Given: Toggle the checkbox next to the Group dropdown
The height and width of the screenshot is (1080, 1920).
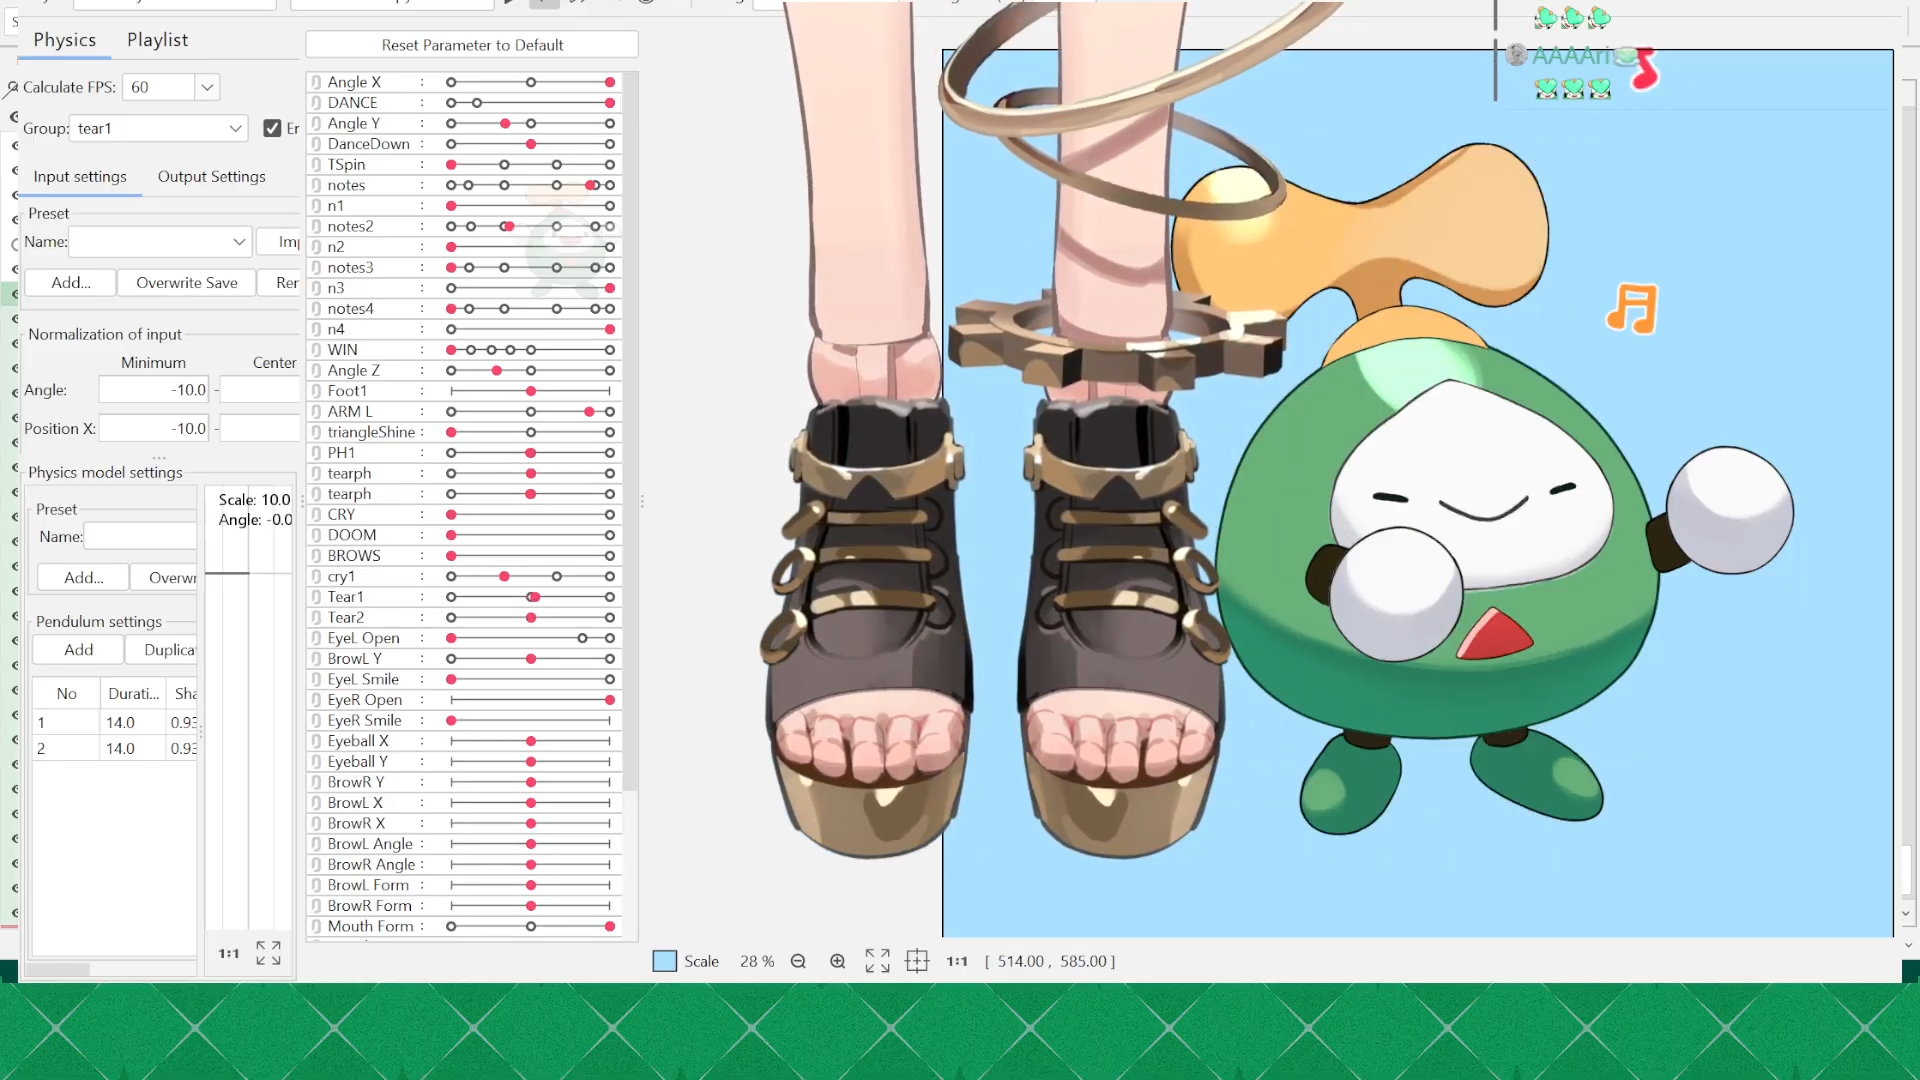Looking at the screenshot, I should (x=272, y=128).
